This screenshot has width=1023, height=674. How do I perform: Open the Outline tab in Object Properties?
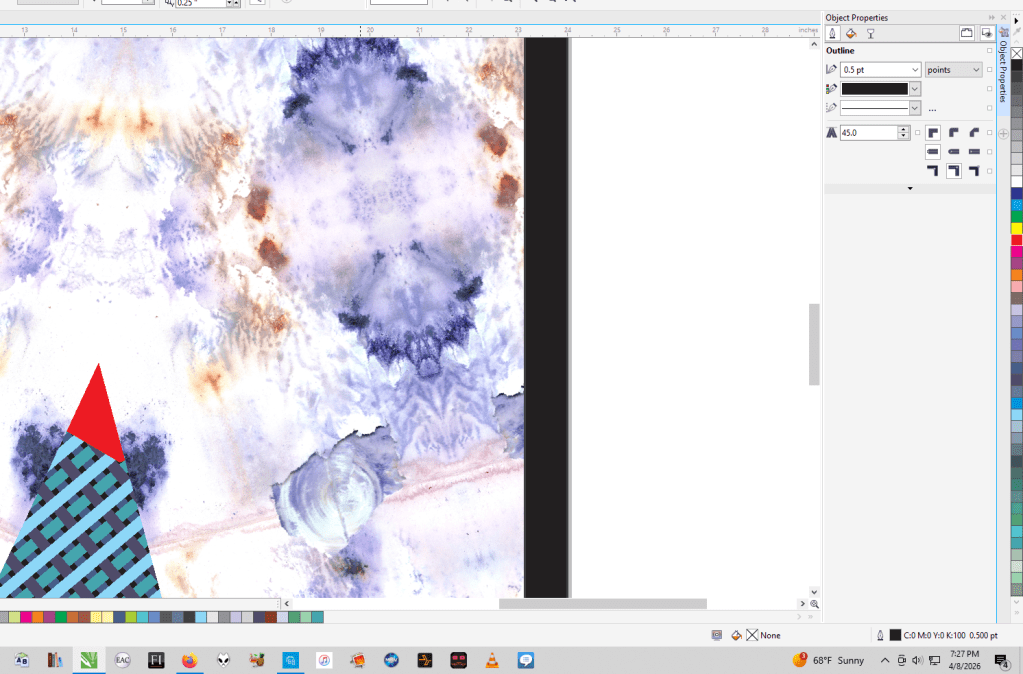click(x=832, y=33)
